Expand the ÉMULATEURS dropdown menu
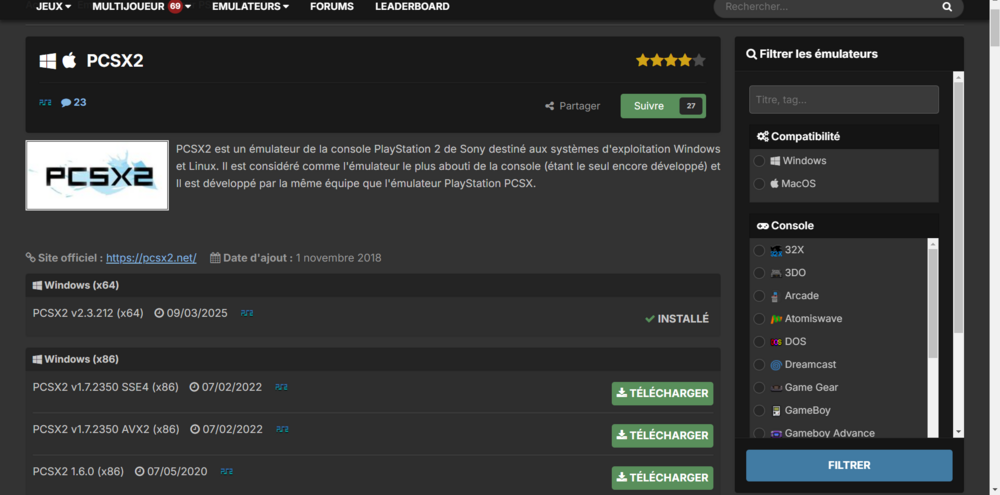 click(250, 7)
